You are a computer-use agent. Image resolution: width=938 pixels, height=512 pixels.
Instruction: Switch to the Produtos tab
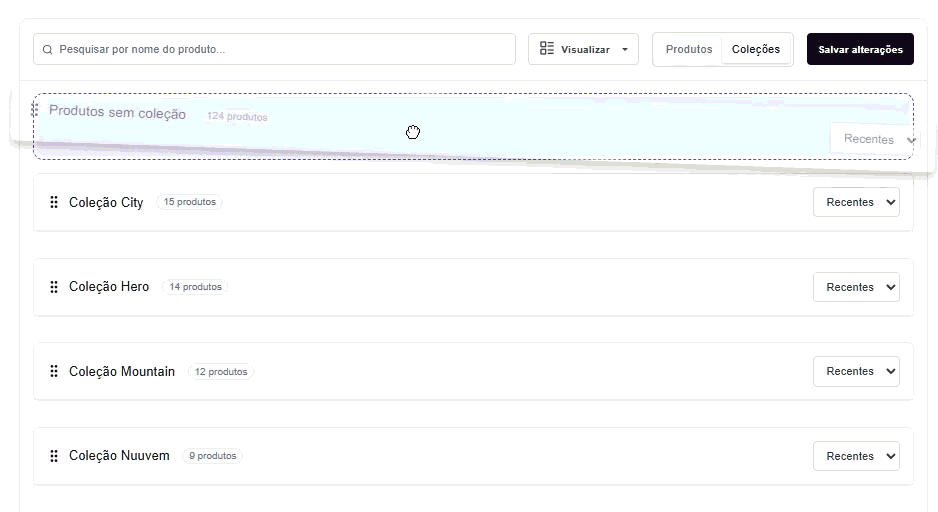[689, 49]
